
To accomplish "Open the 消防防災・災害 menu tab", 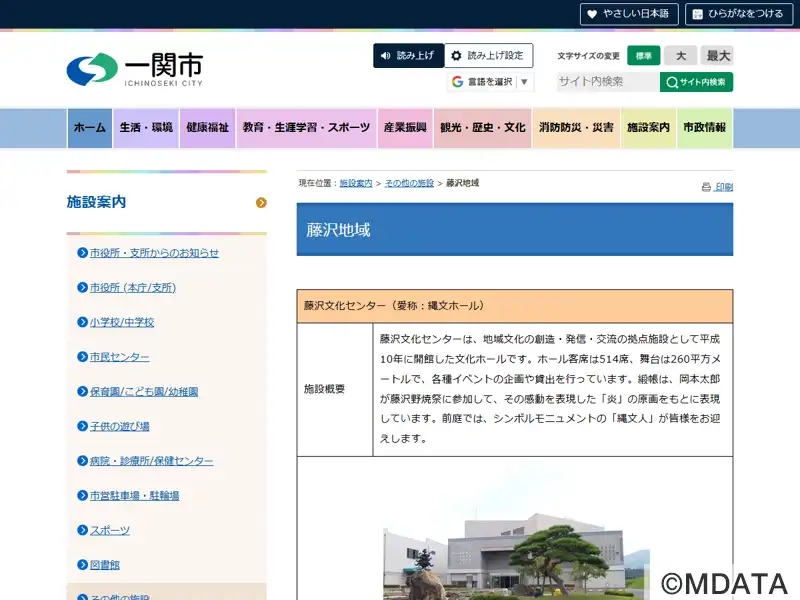I will [x=576, y=128].
